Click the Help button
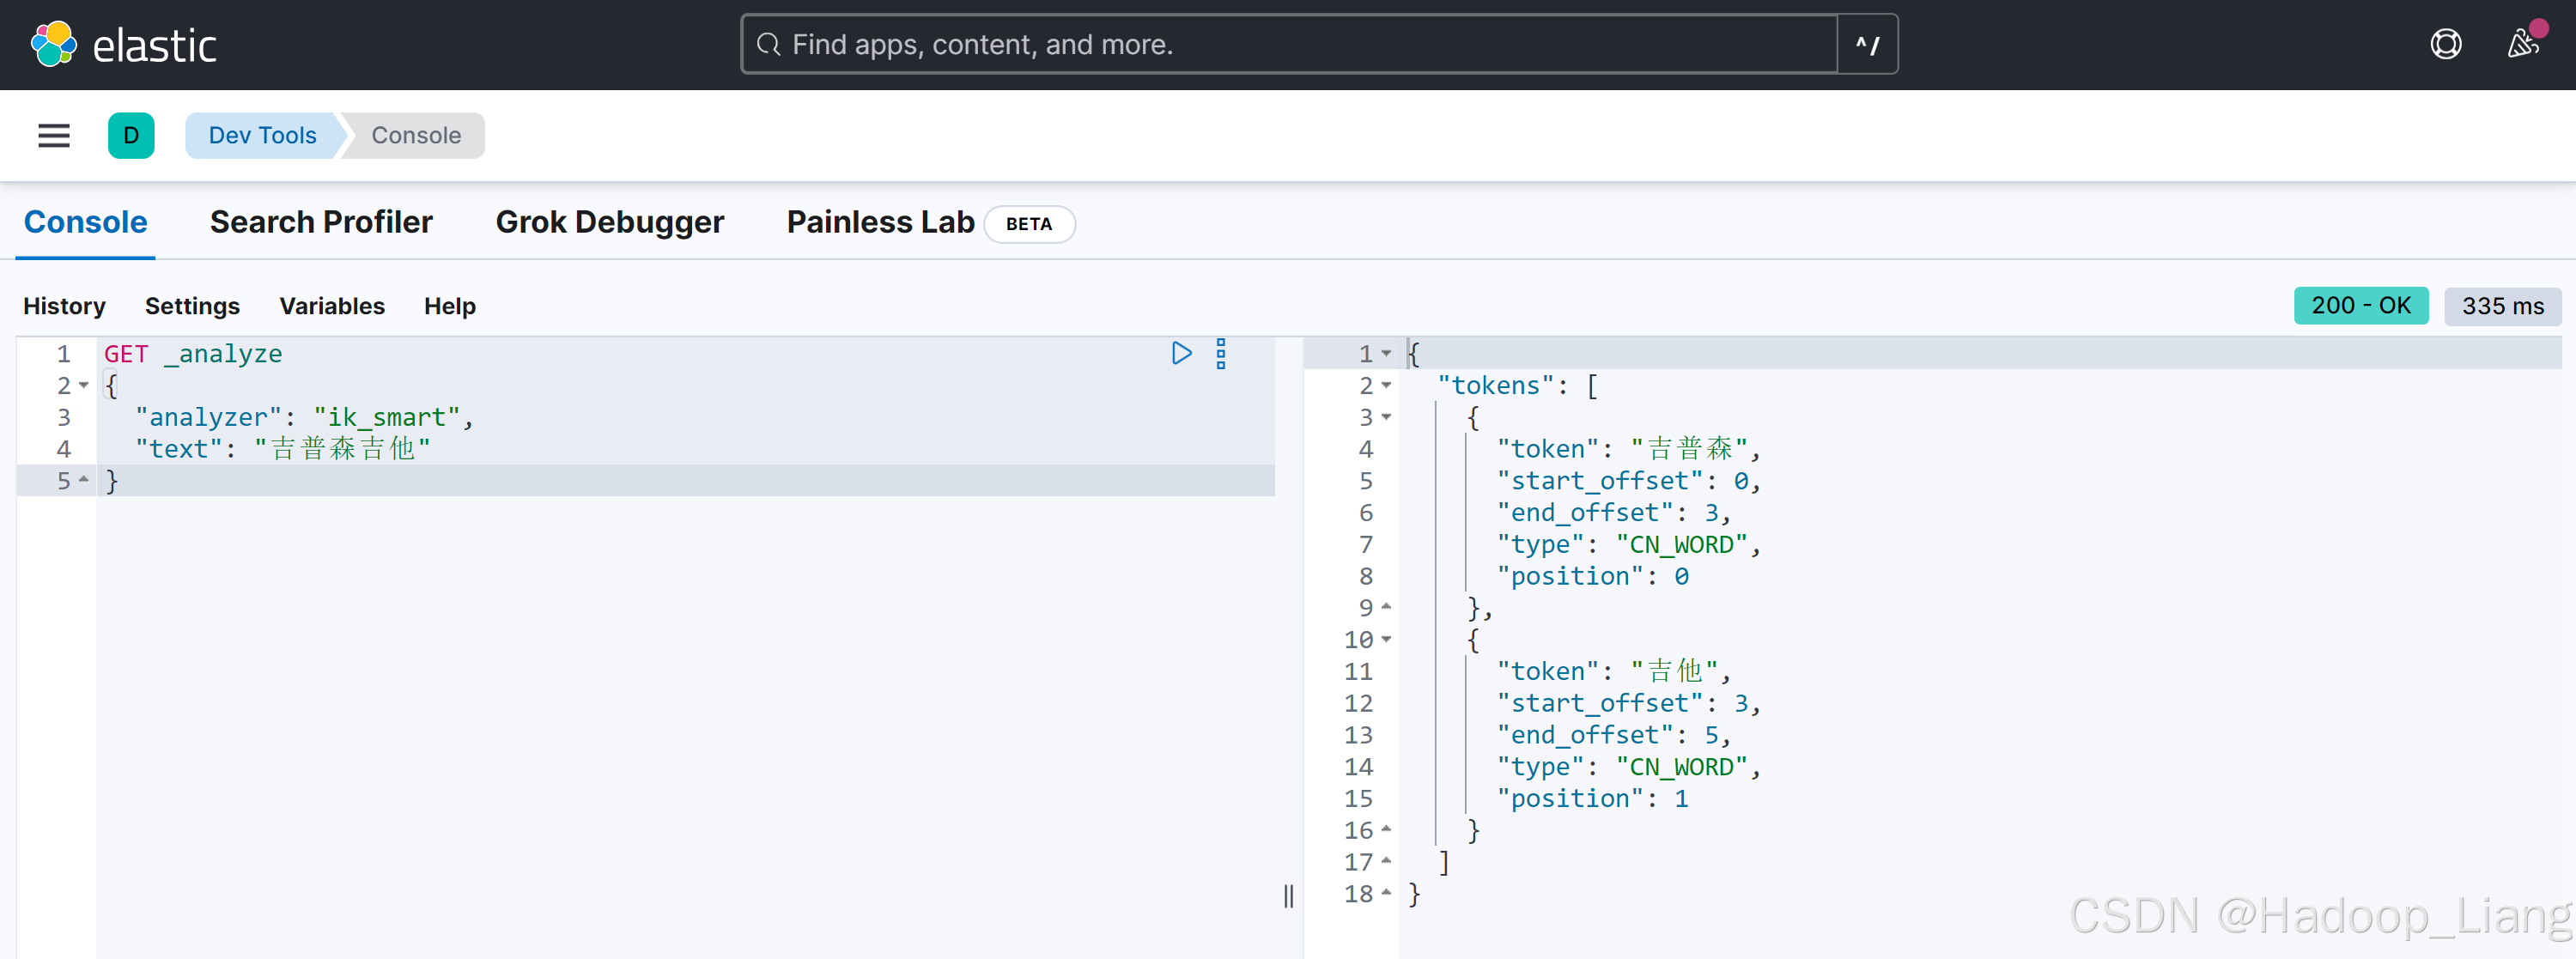The image size is (2576, 959). (x=448, y=307)
